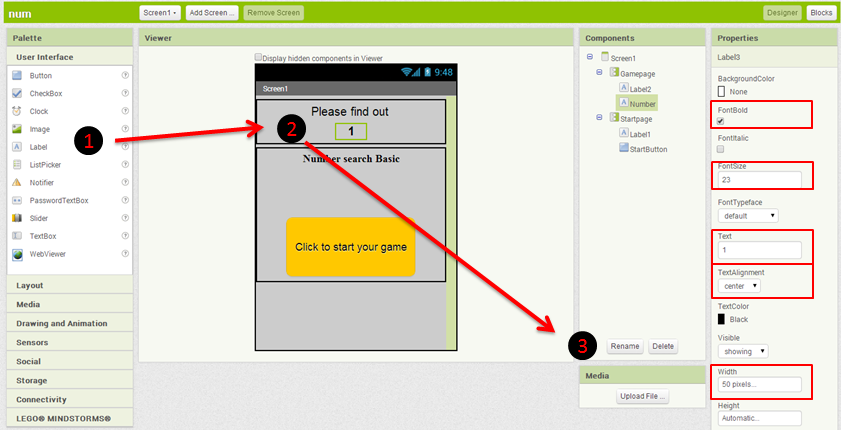The image size is (841, 435).
Task: Click the Notifier warning icon
Action: click(x=17, y=182)
